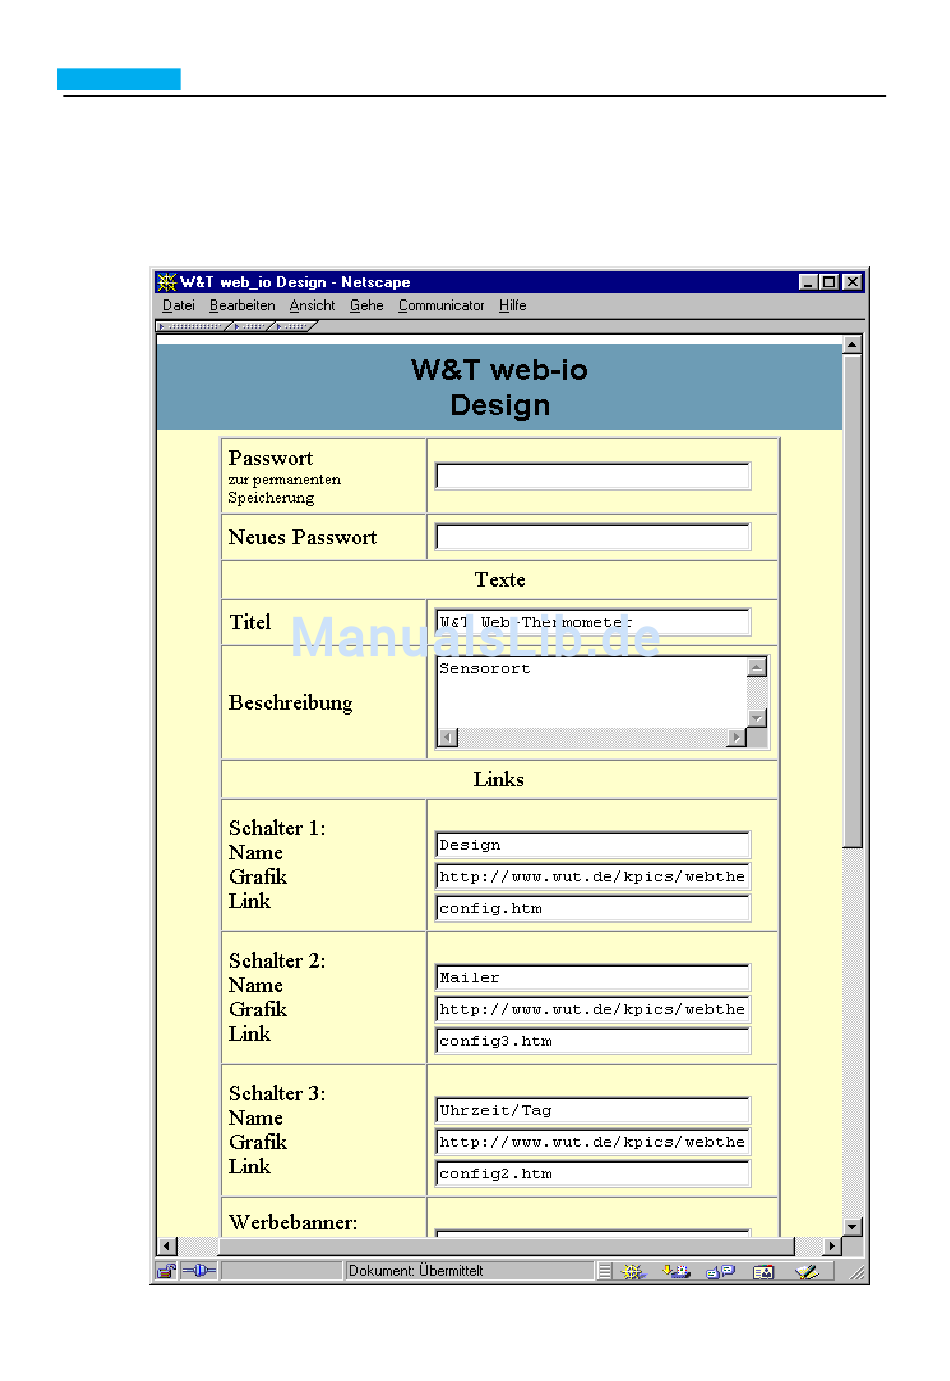Open the Ansicht menu
Viewport: 950px width, 1381px height.
tap(312, 305)
